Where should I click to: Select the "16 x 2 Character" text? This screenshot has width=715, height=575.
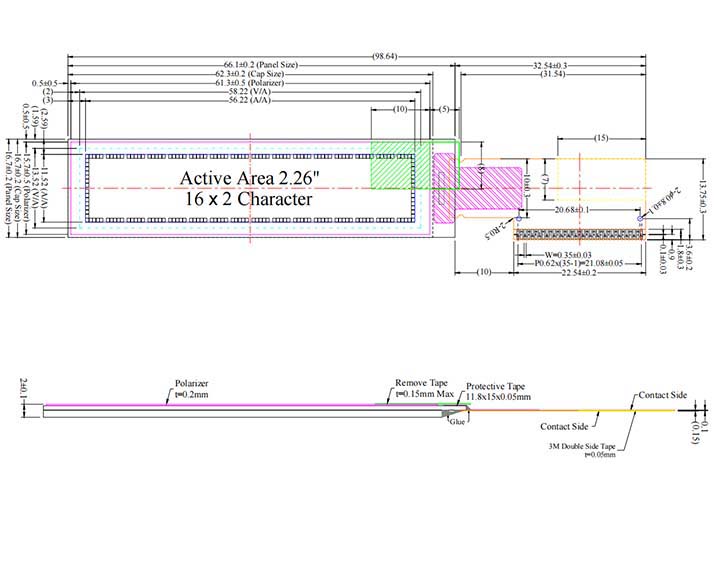tap(249, 199)
